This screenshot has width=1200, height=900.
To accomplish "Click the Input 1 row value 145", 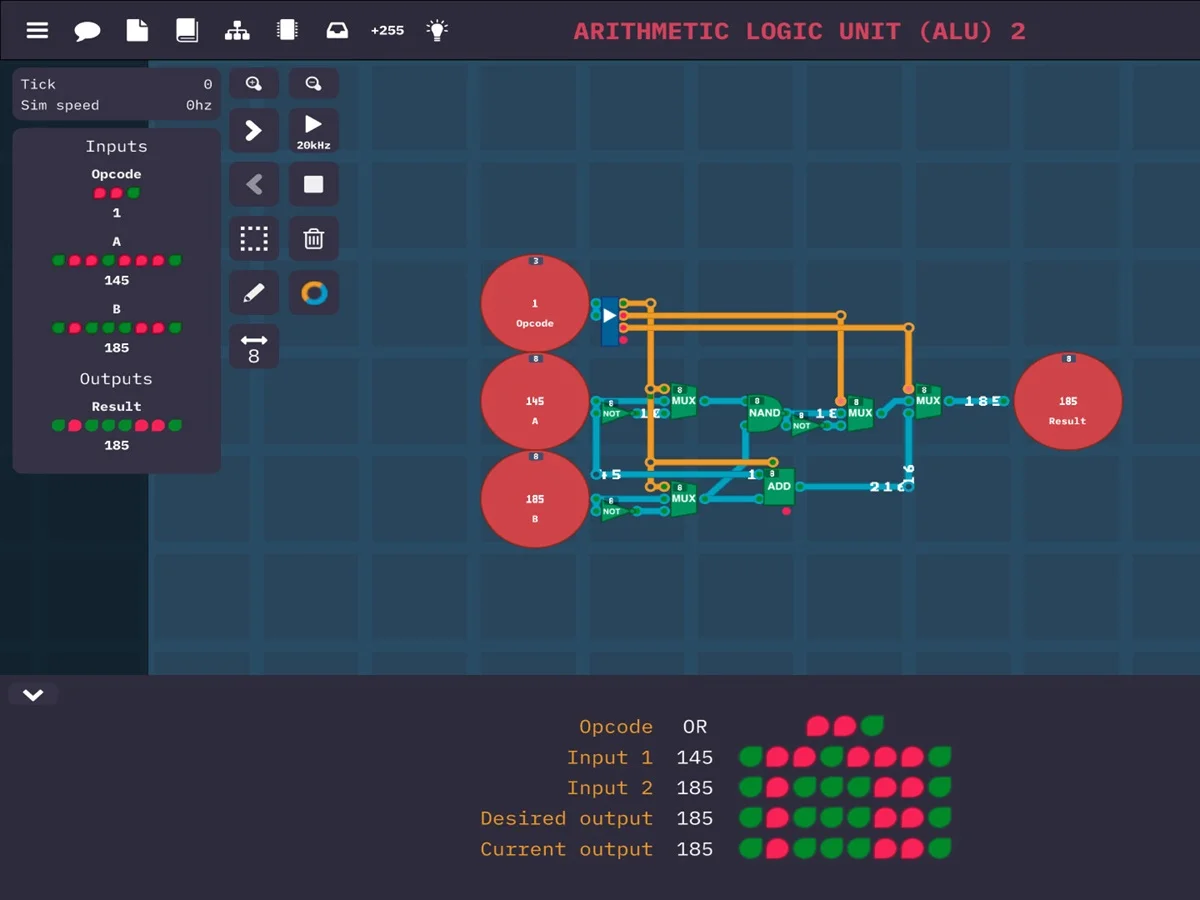I will [x=694, y=758].
